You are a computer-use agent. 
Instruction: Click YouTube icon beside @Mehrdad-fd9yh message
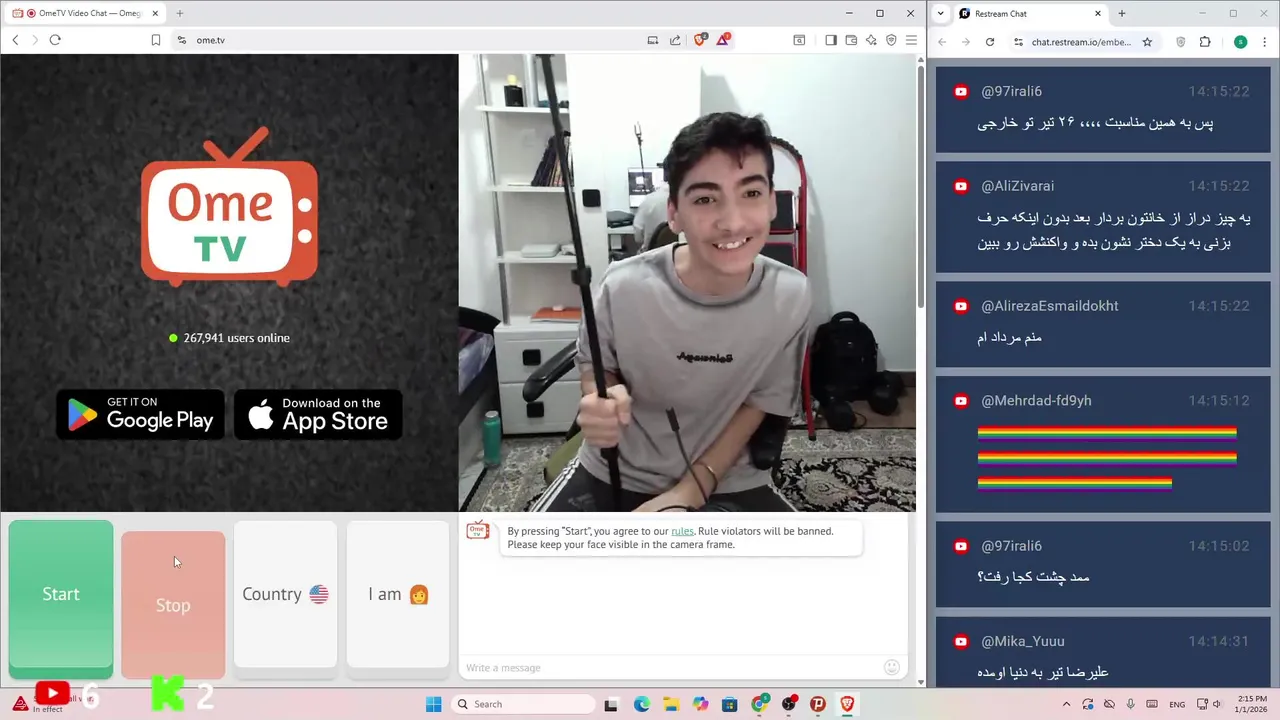(961, 401)
